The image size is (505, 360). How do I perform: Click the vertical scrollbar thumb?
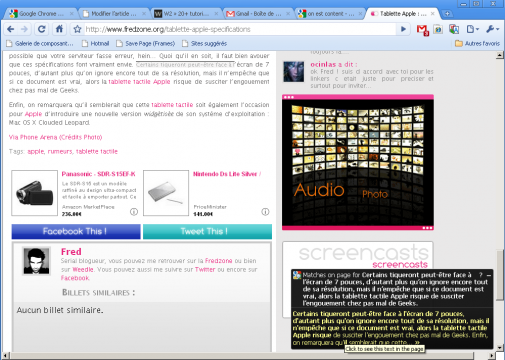[x=500, y=275]
